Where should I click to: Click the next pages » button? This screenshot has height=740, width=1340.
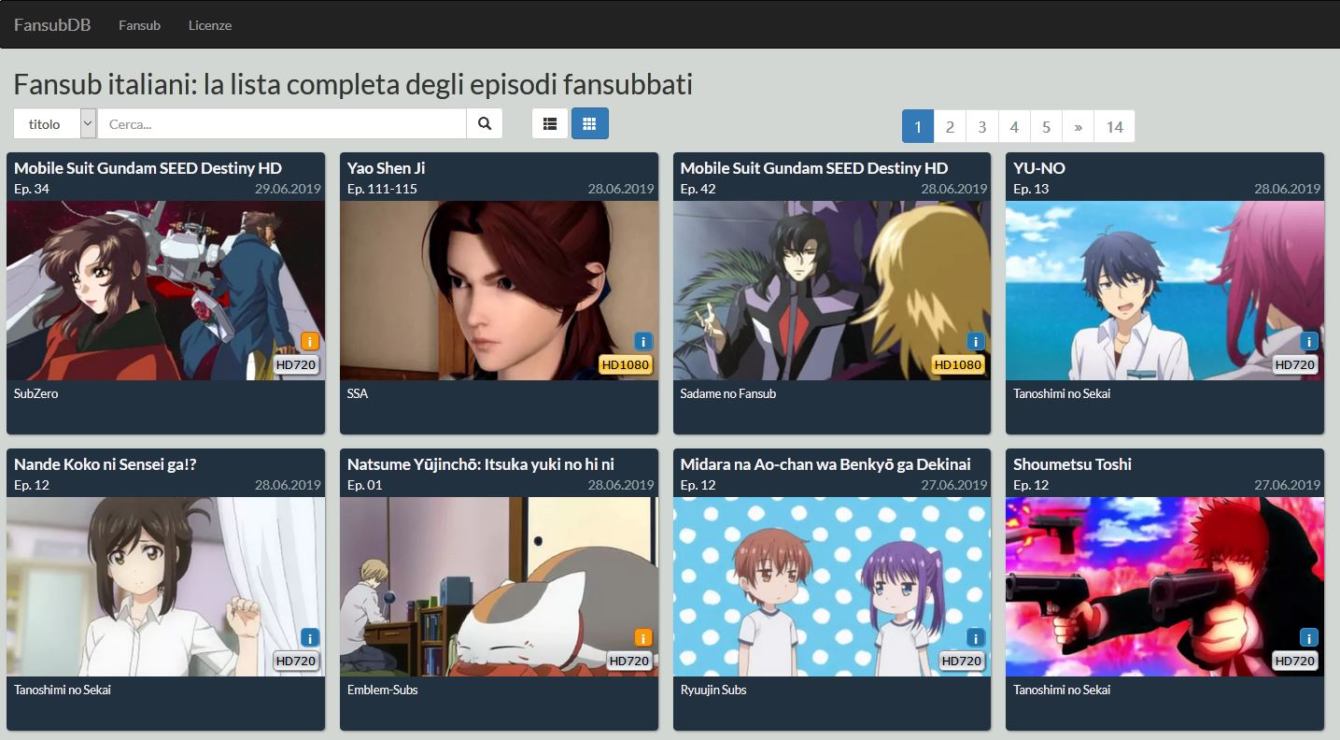pos(1077,126)
